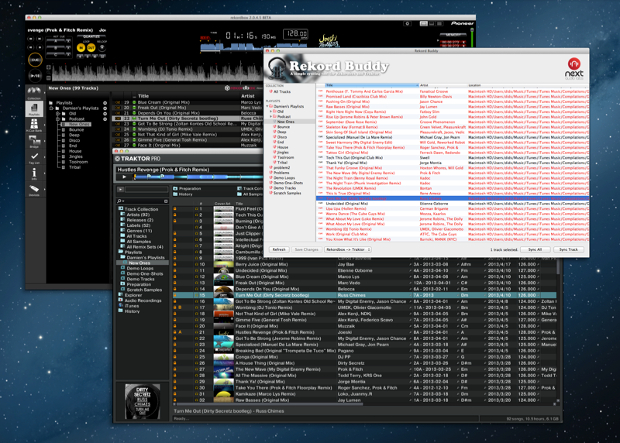Image resolution: width=620 pixels, height=443 pixels.
Task: Select 'Tech This Out (Original Club Mix)' in Rekord Buddy
Action: click(452, 157)
